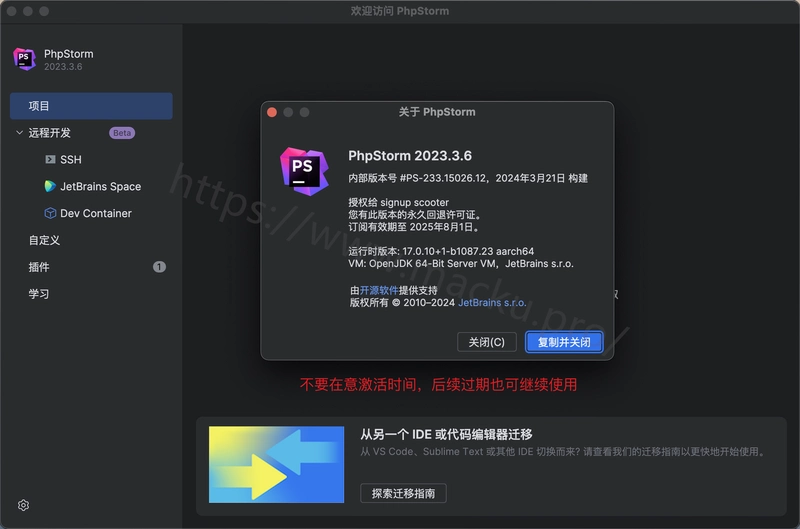Click the VM: OpenJDK 64-Bit Server VM line
800x529 pixels.
461,264
